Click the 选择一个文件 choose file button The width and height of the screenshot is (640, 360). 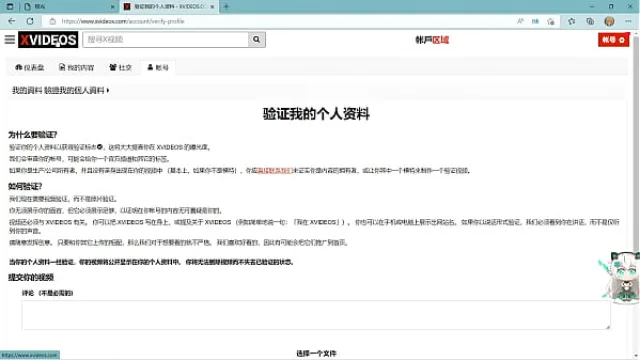point(316,353)
